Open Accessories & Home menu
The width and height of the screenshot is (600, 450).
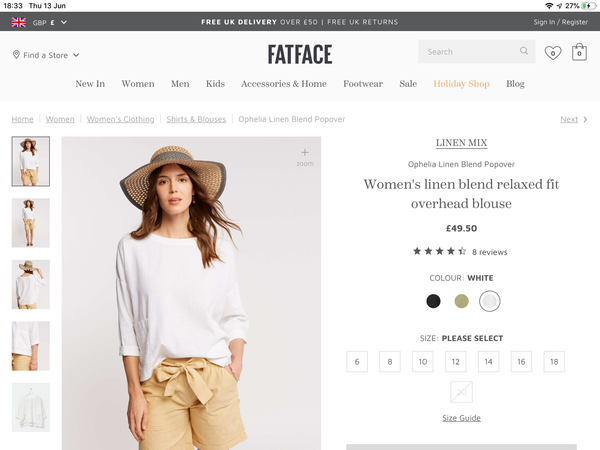[284, 84]
